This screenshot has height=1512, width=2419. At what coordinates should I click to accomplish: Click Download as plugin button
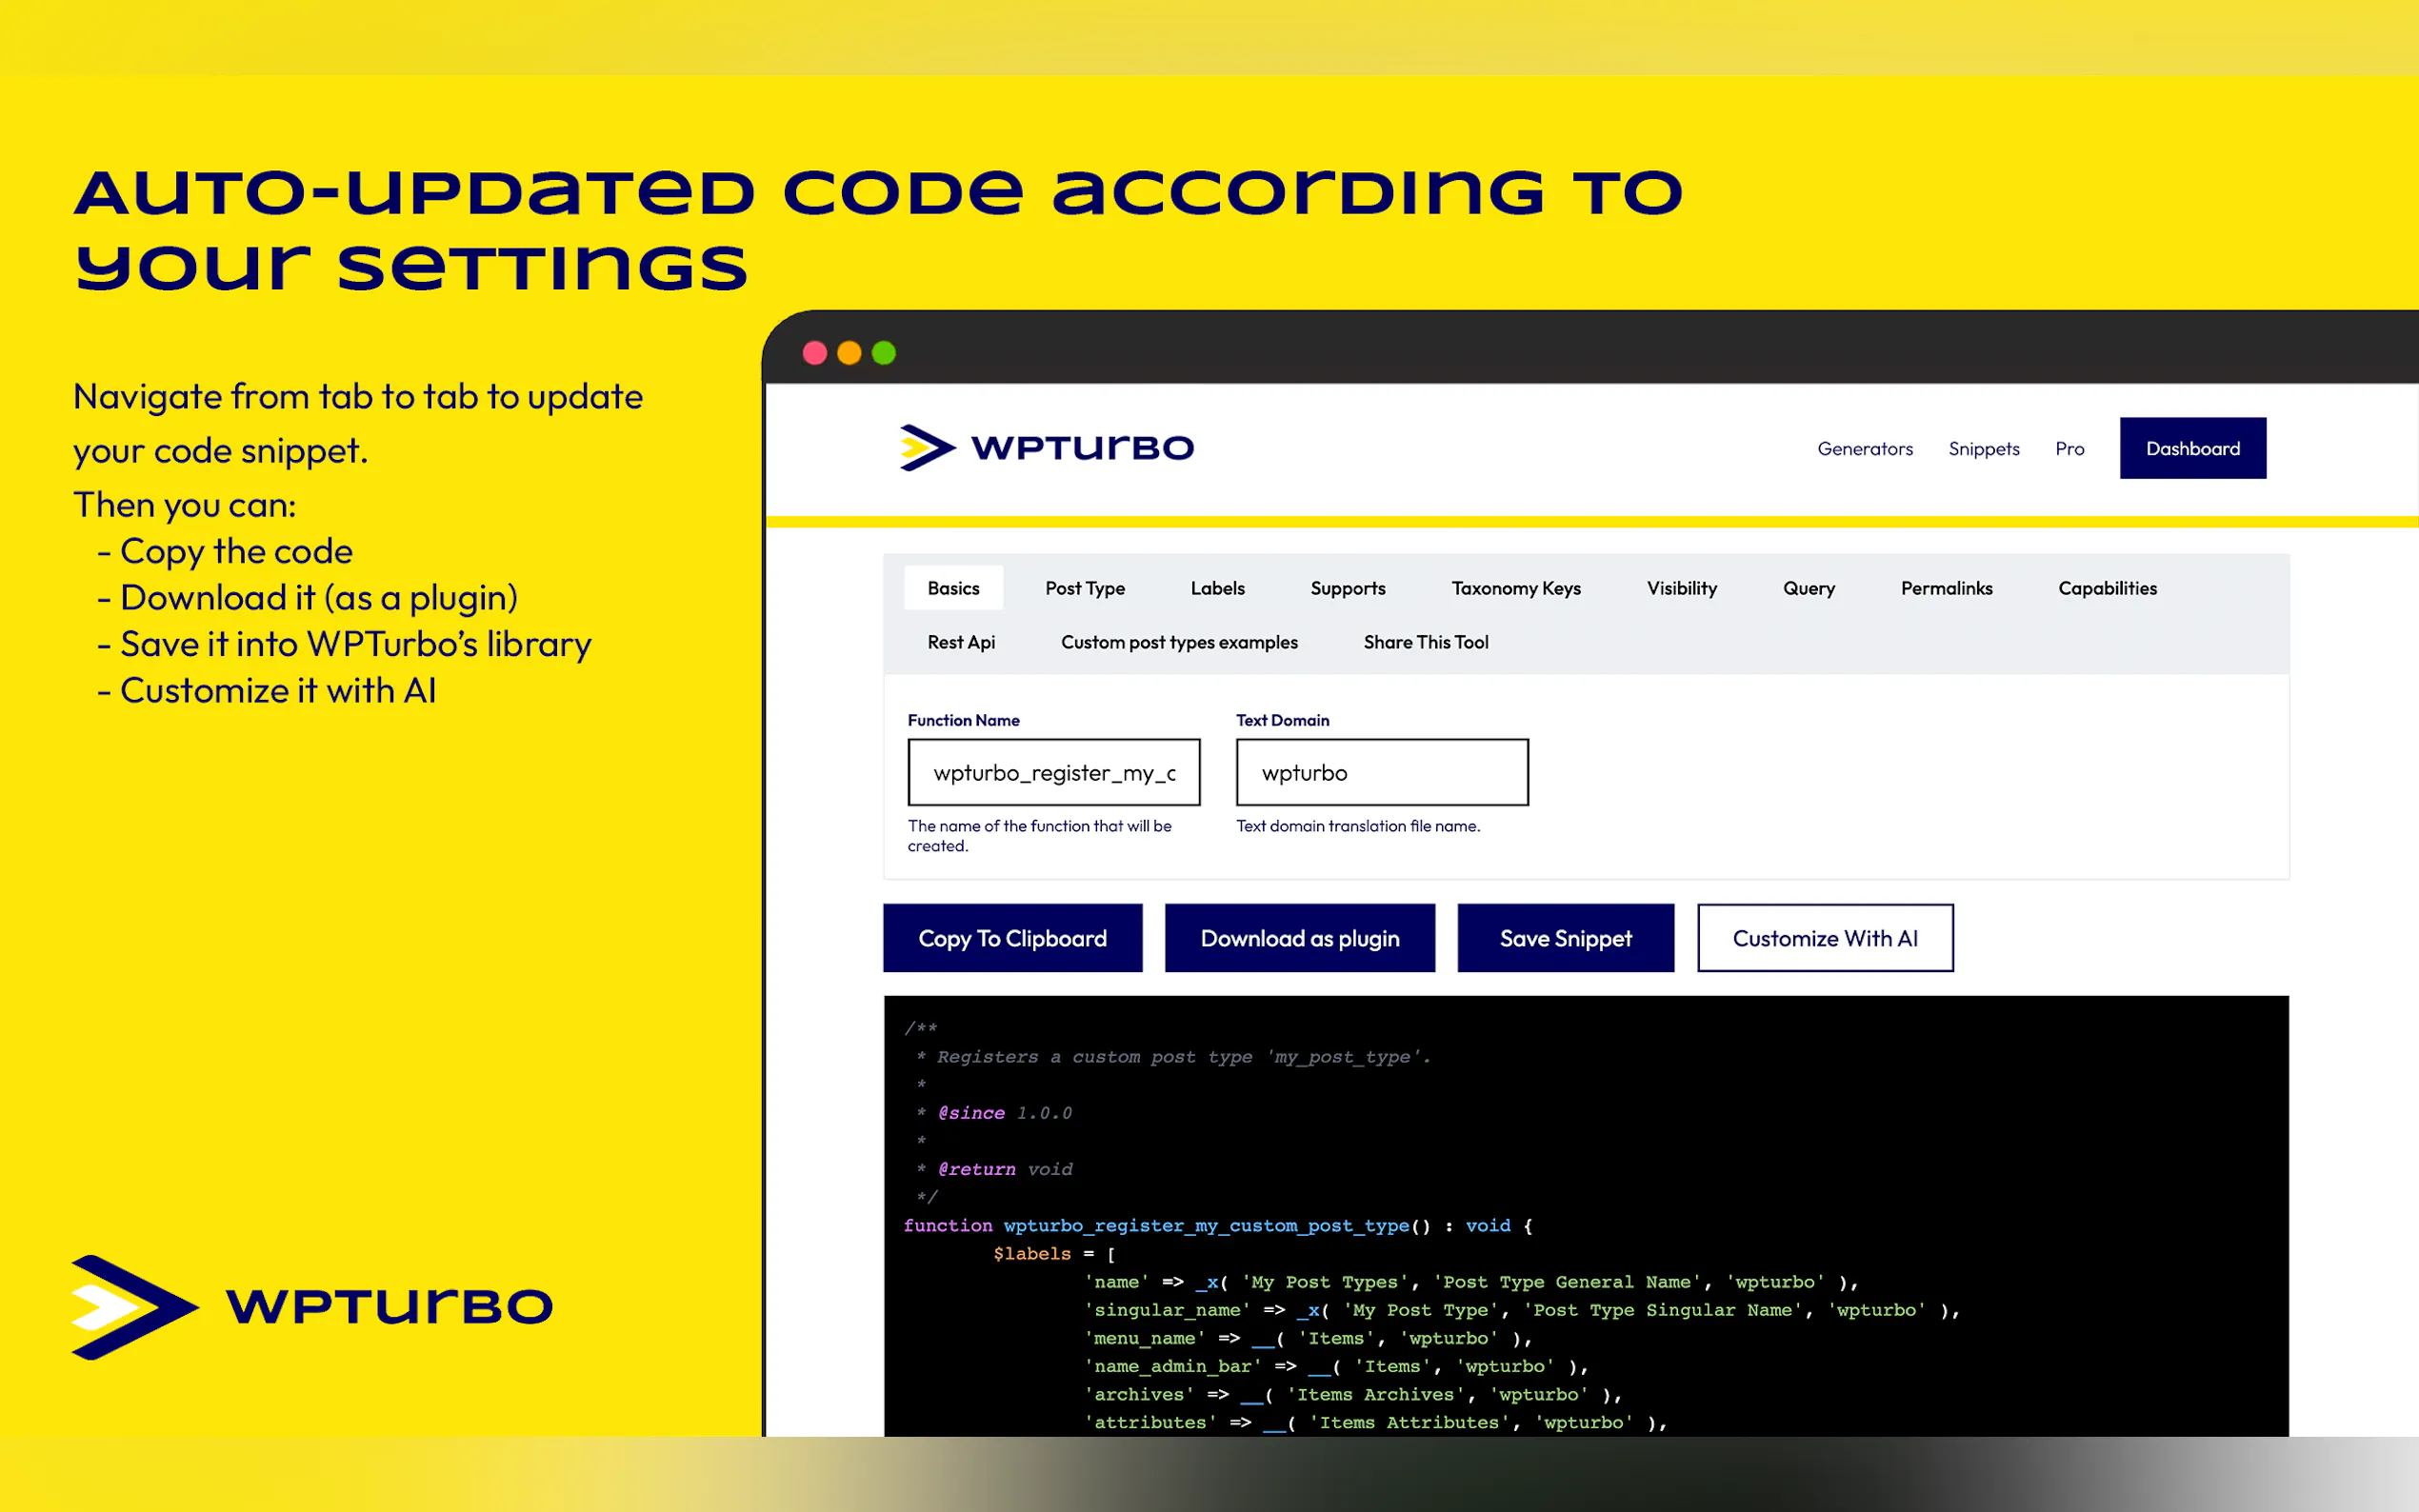1299,938
